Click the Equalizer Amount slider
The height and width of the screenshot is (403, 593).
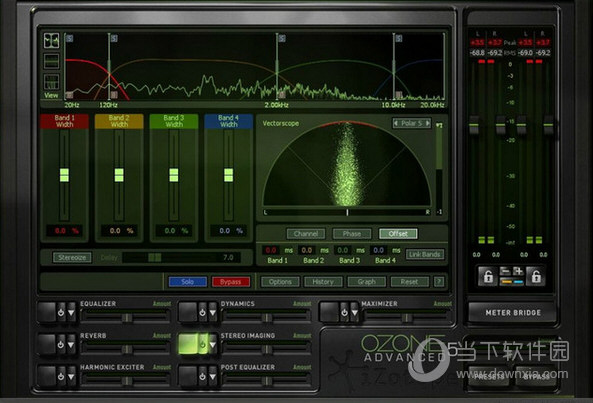point(127,318)
